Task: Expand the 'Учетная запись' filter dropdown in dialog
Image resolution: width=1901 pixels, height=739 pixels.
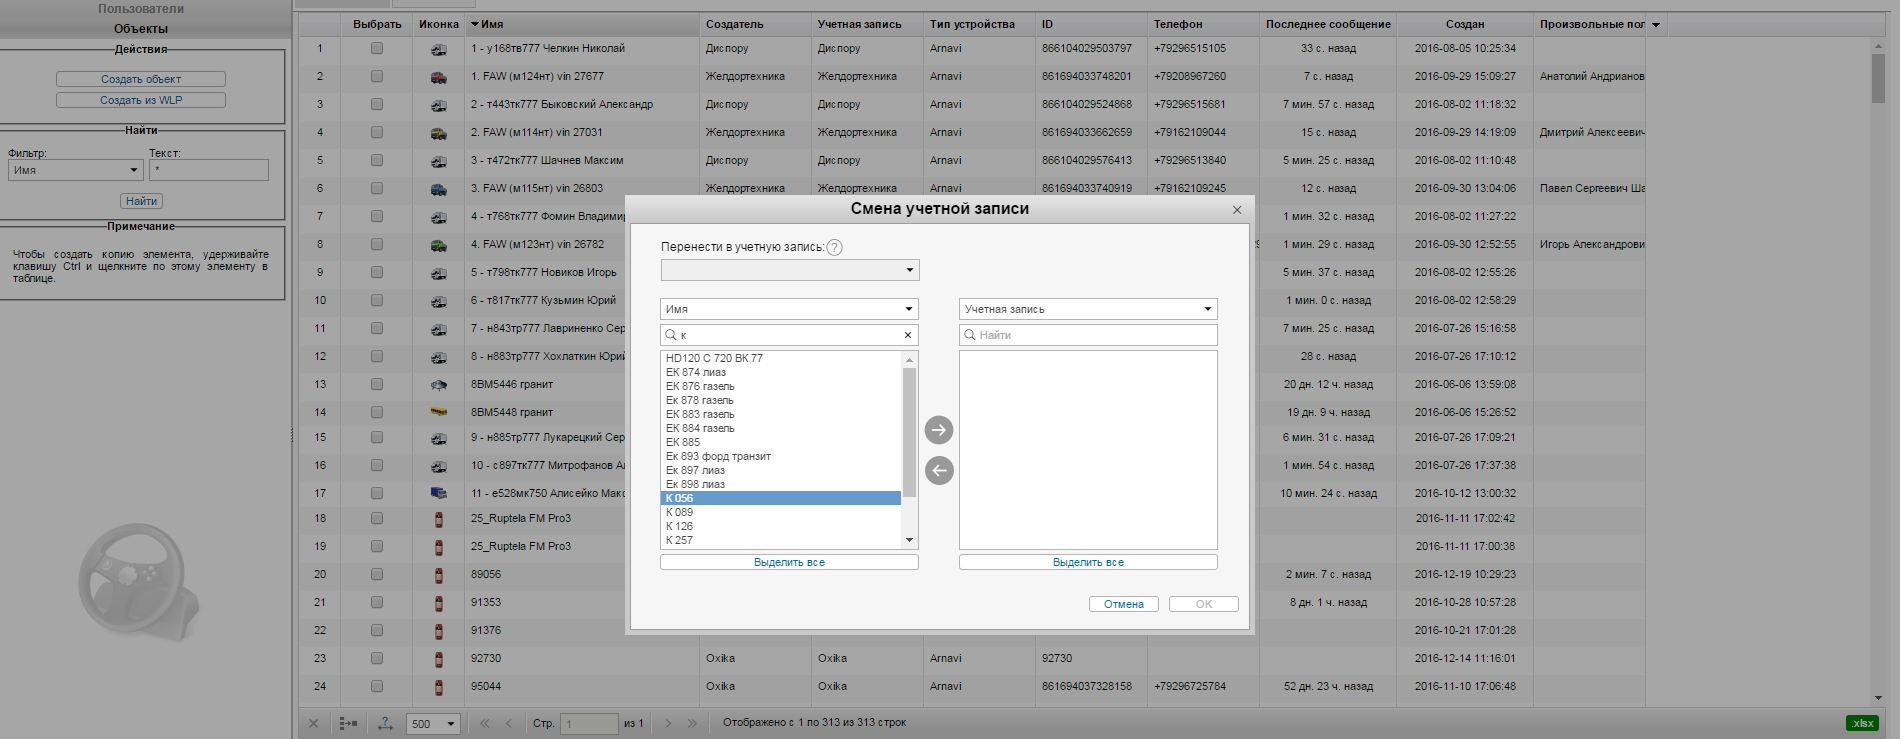Action: [1087, 309]
